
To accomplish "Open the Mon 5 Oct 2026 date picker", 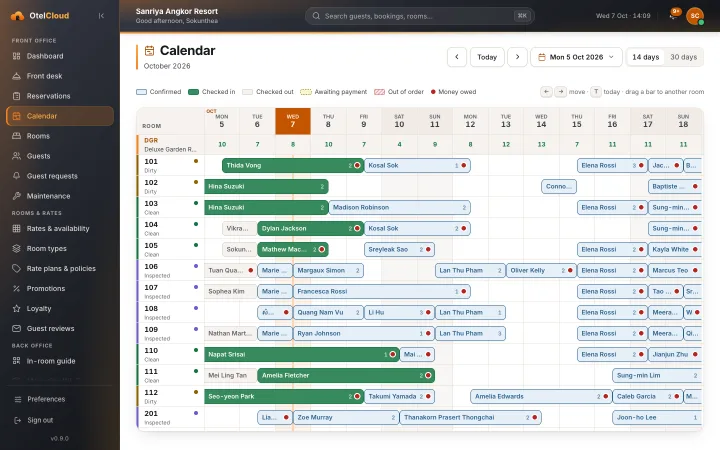I will [x=576, y=57].
